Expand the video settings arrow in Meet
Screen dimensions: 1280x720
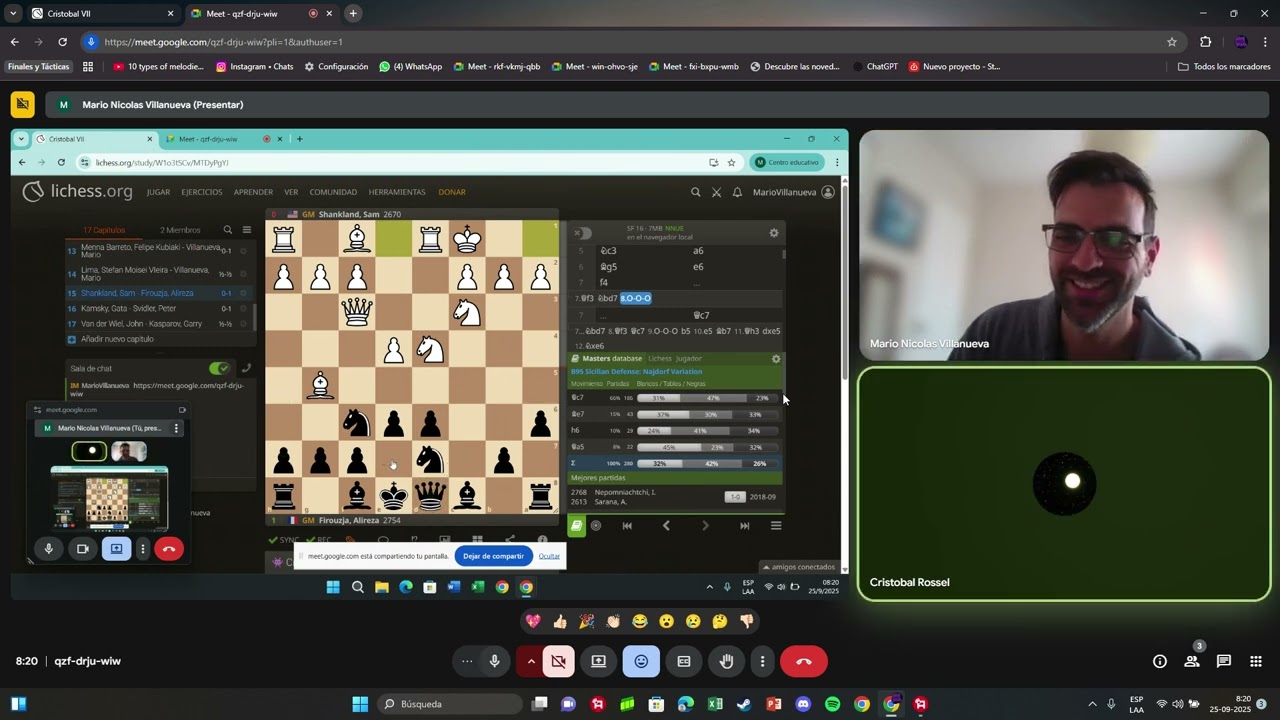pos(530,661)
